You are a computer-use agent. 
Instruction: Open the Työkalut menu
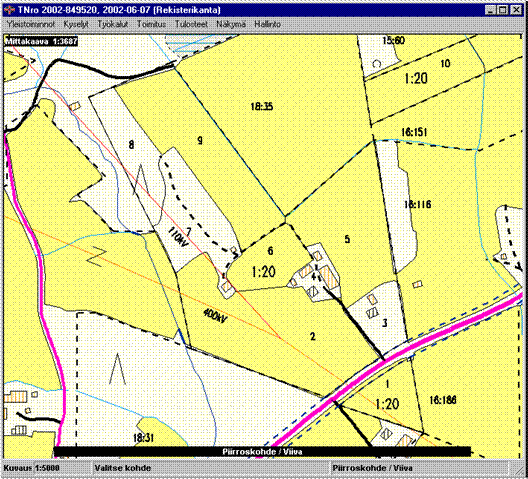[112, 24]
